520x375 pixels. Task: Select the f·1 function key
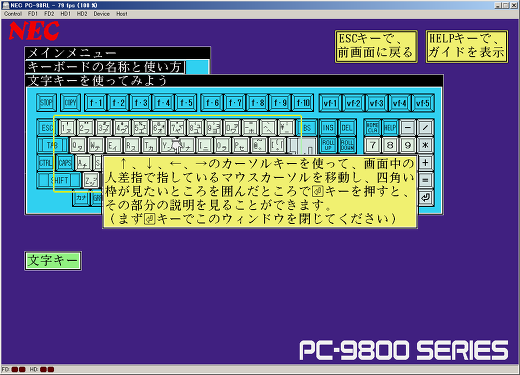click(x=96, y=103)
